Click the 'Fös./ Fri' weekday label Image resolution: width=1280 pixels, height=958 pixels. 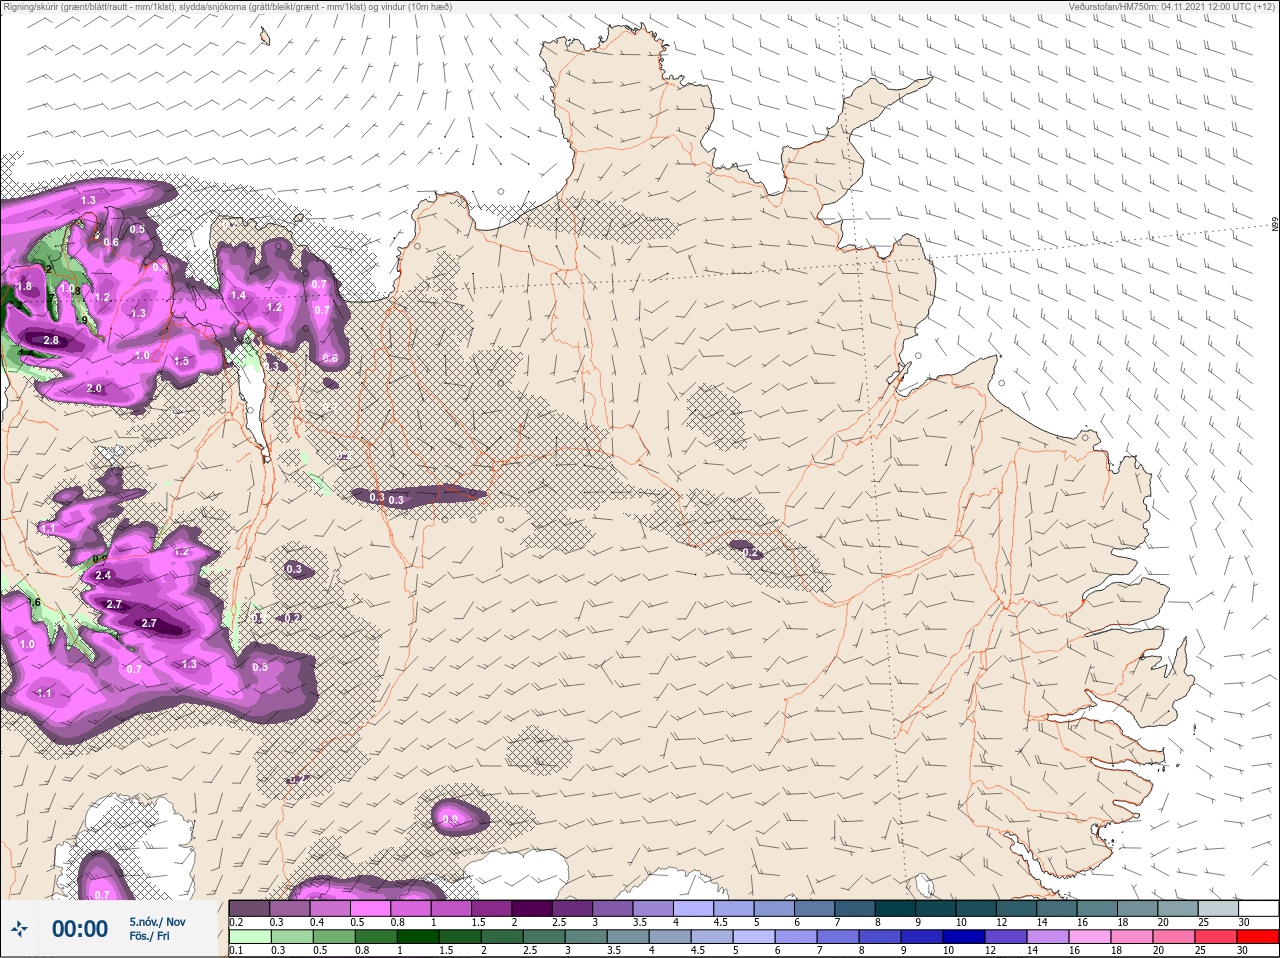pos(149,937)
